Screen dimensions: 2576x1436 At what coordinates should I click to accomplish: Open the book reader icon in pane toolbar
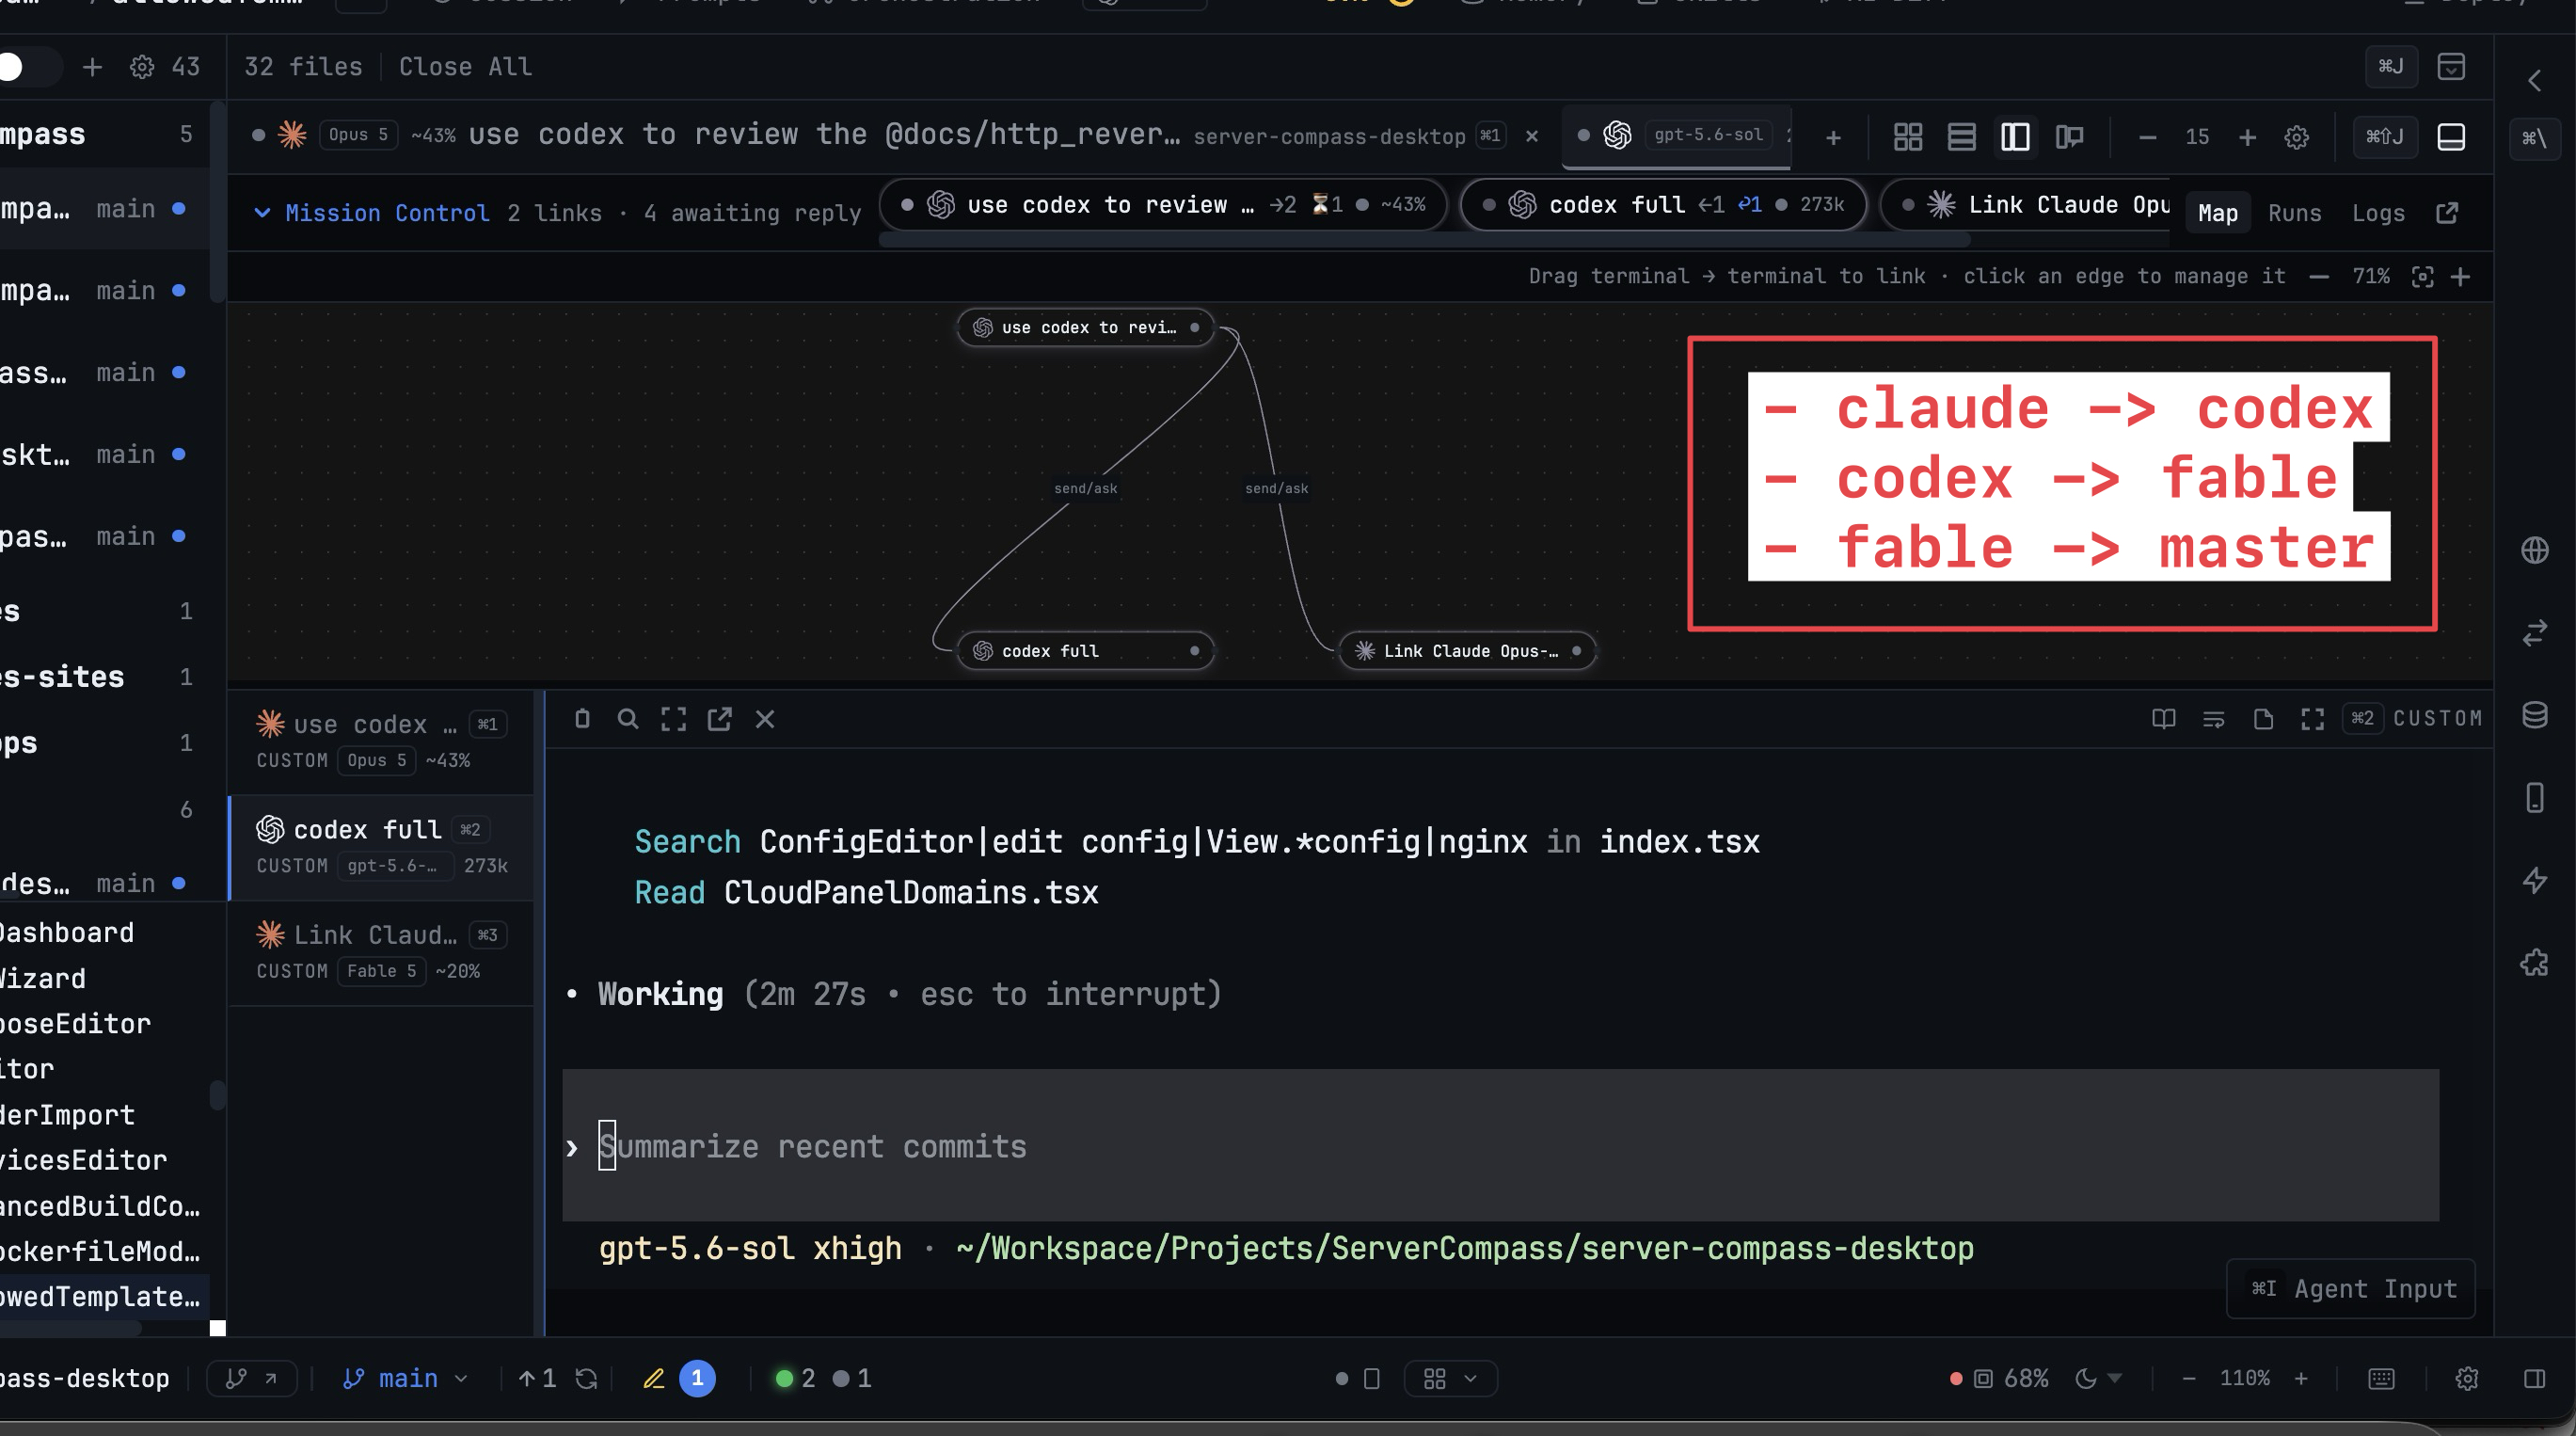click(x=2163, y=719)
